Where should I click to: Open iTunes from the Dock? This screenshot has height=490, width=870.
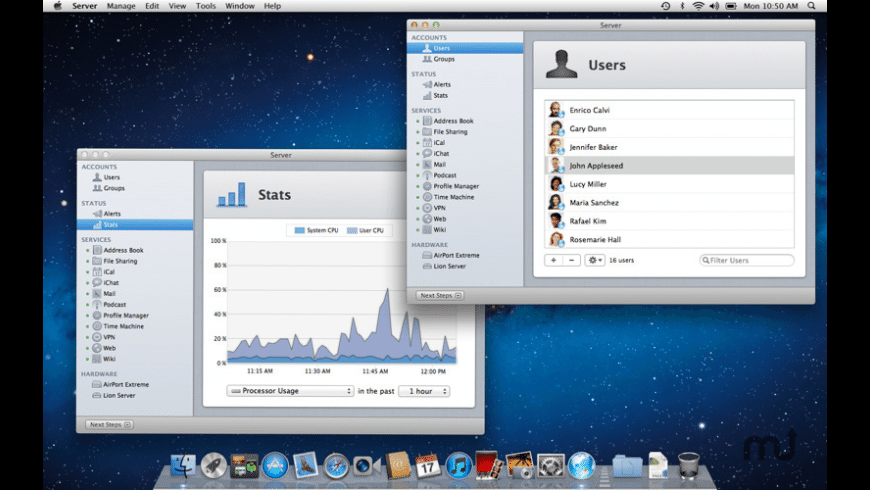[459, 465]
